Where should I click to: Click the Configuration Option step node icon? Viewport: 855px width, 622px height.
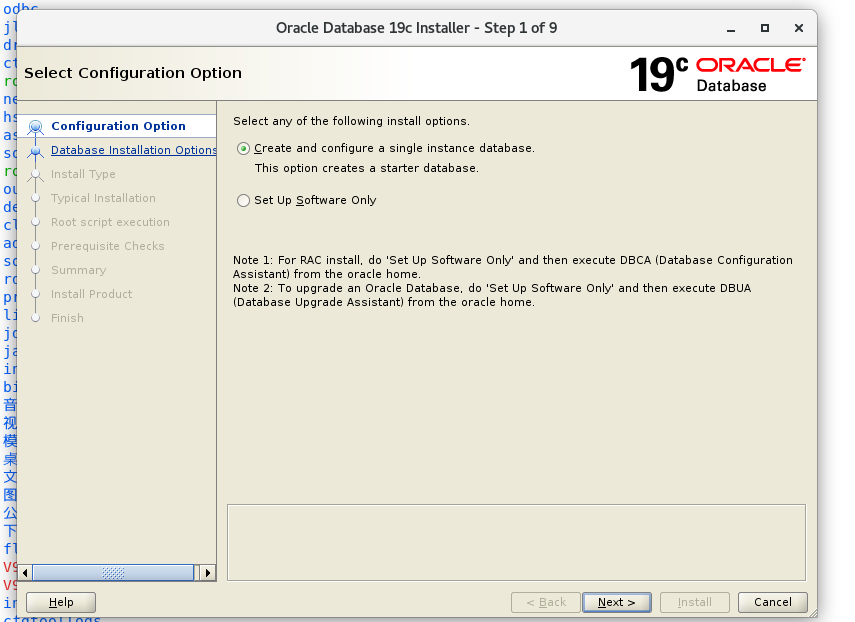tap(35, 127)
